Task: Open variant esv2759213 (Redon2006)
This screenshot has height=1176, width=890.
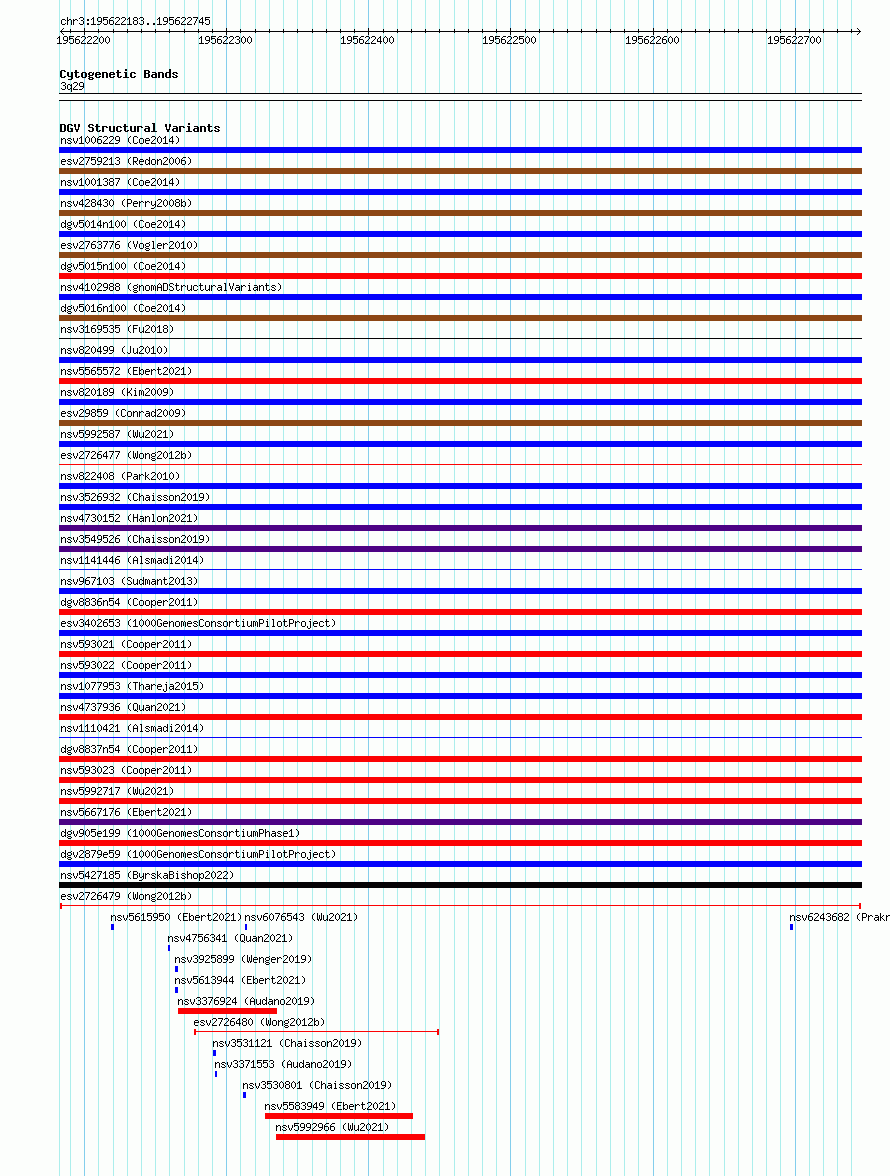Action: [x=126, y=161]
